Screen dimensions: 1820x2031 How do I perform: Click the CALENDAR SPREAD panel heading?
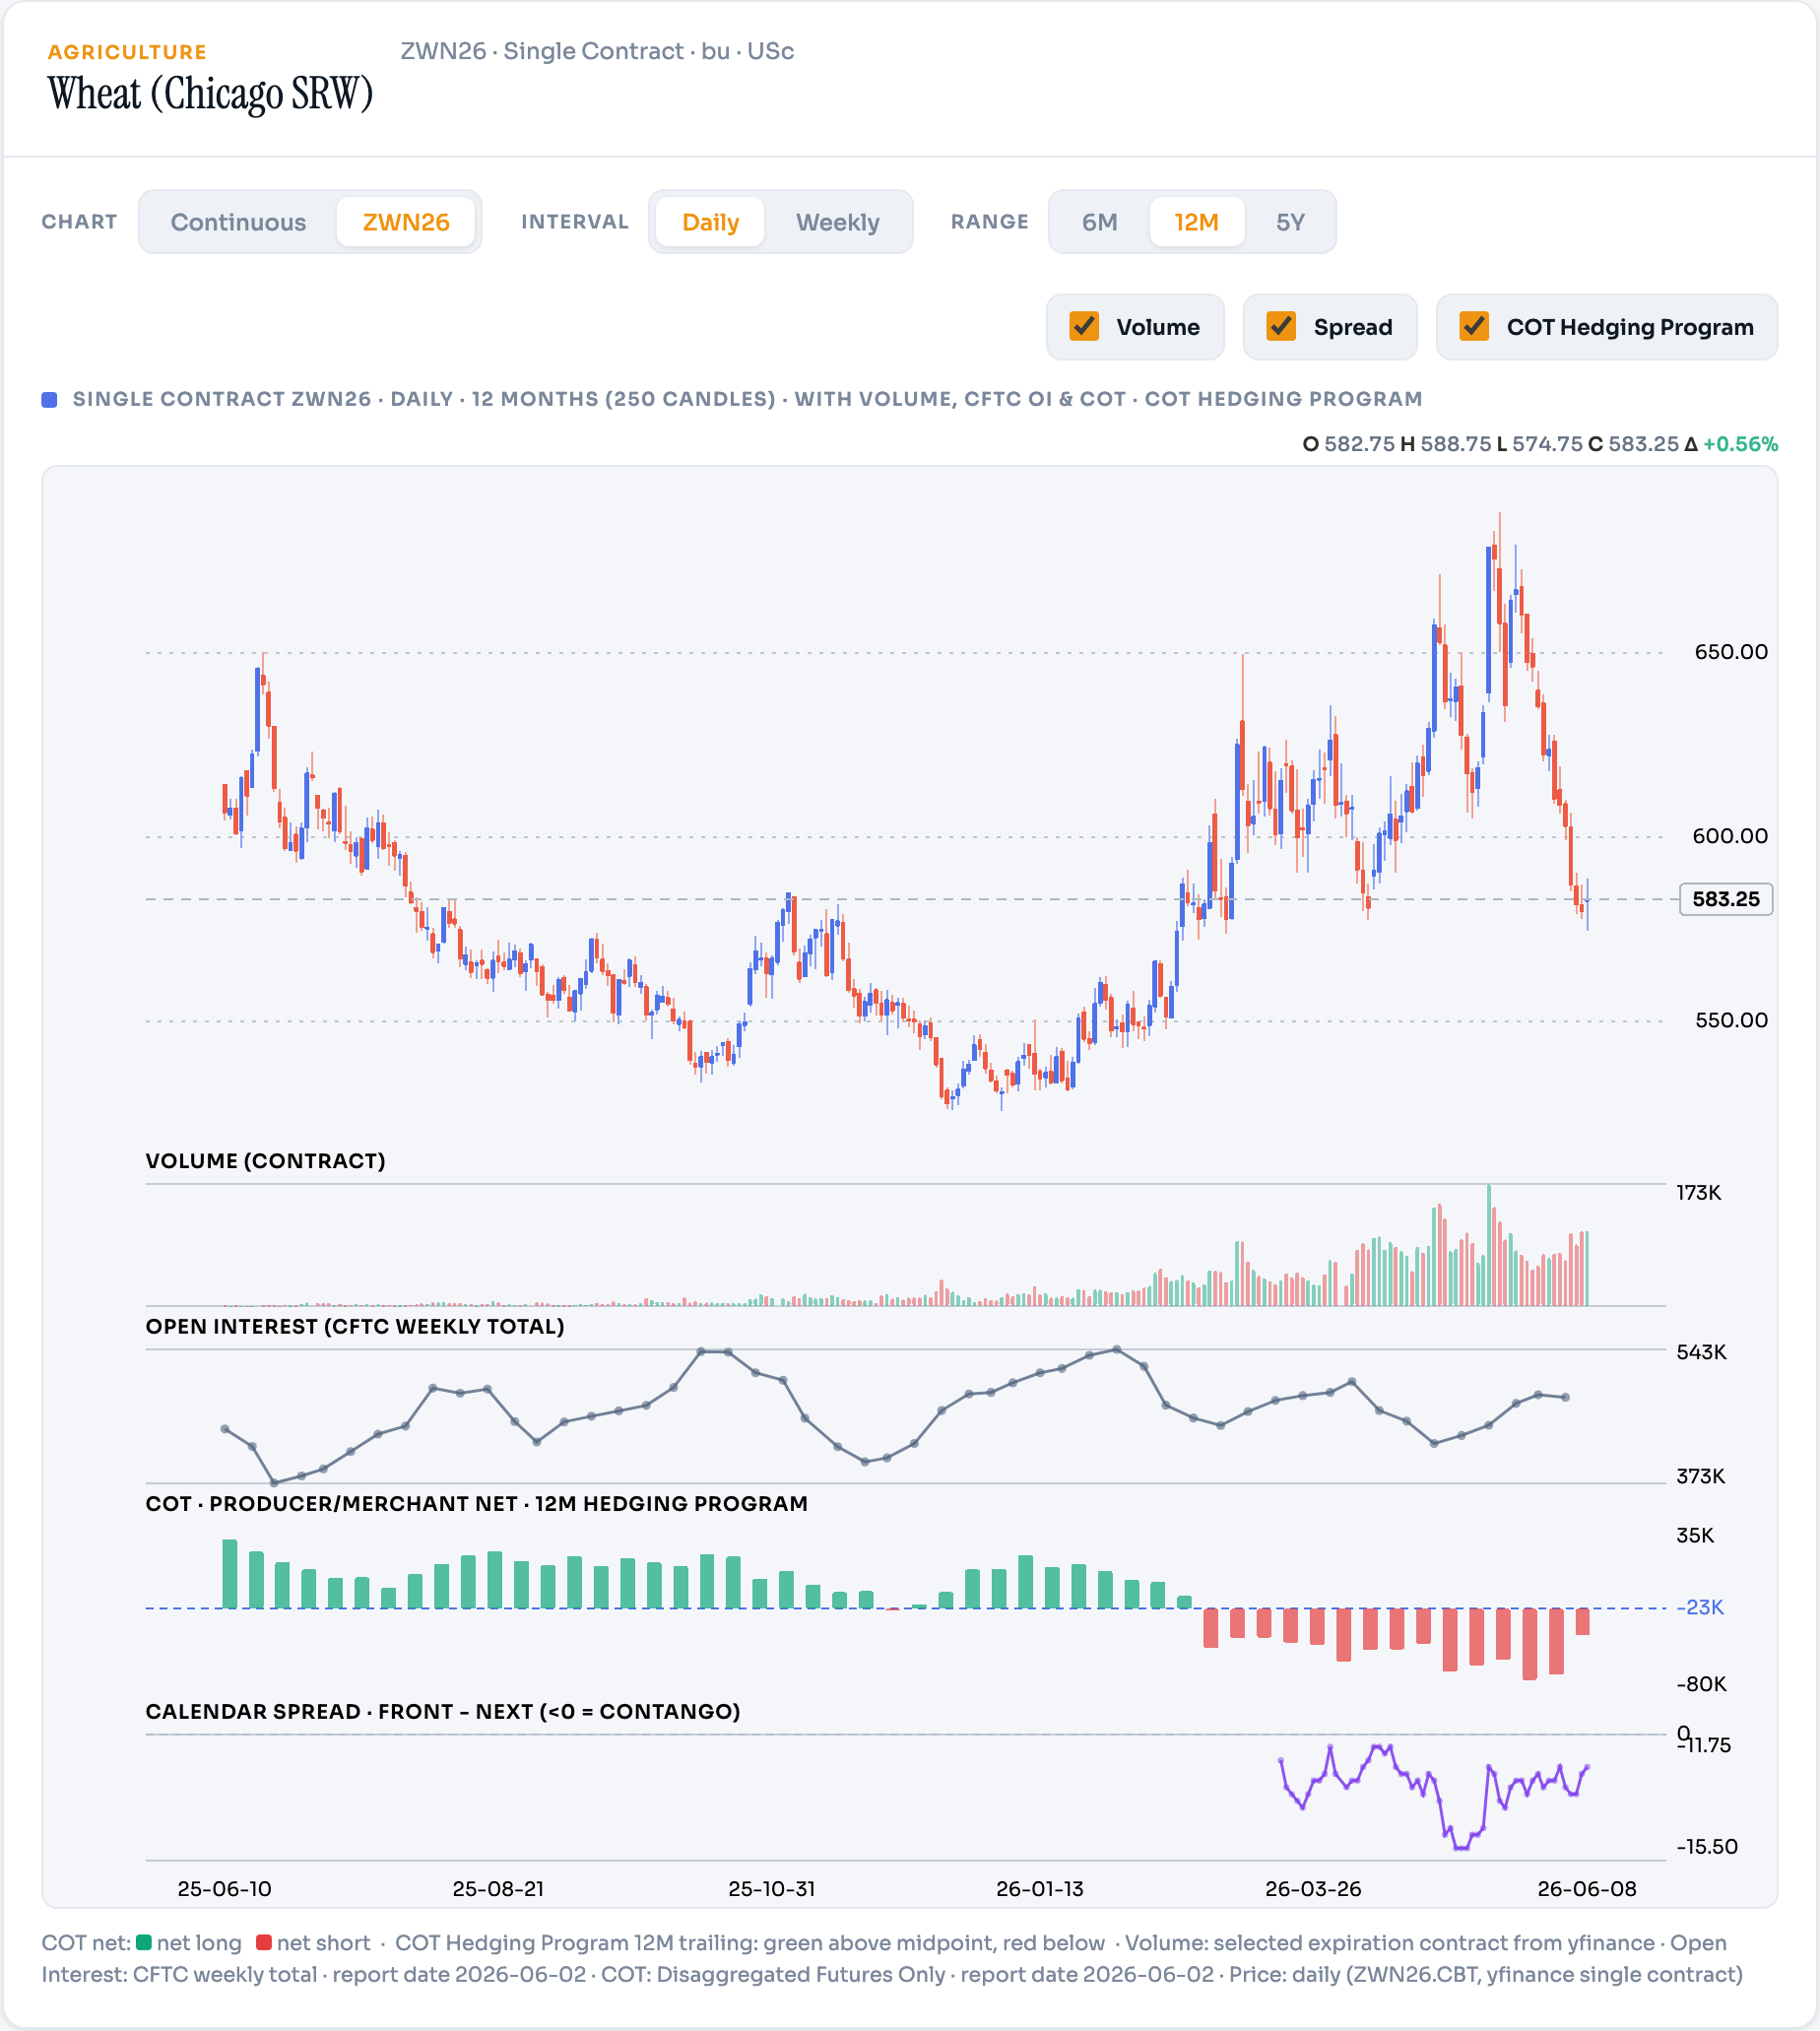coord(443,1712)
